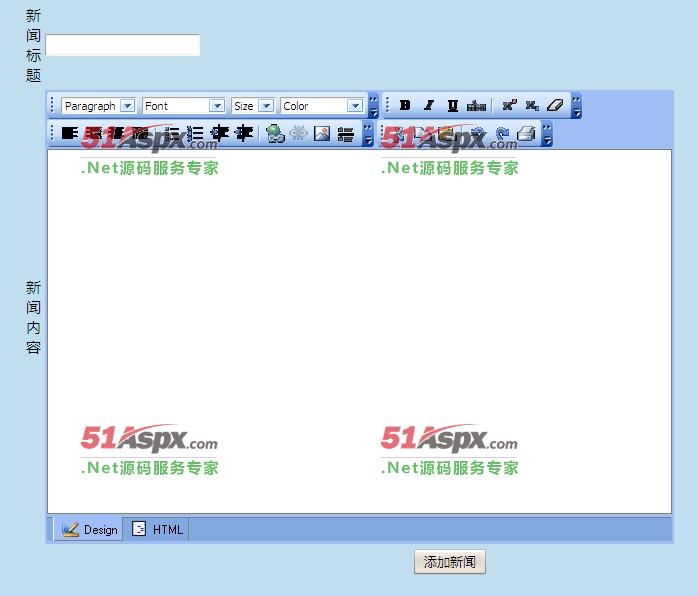Expand toolbar options beside the horizontal rule icon
The image size is (698, 596).
[x=368, y=134]
